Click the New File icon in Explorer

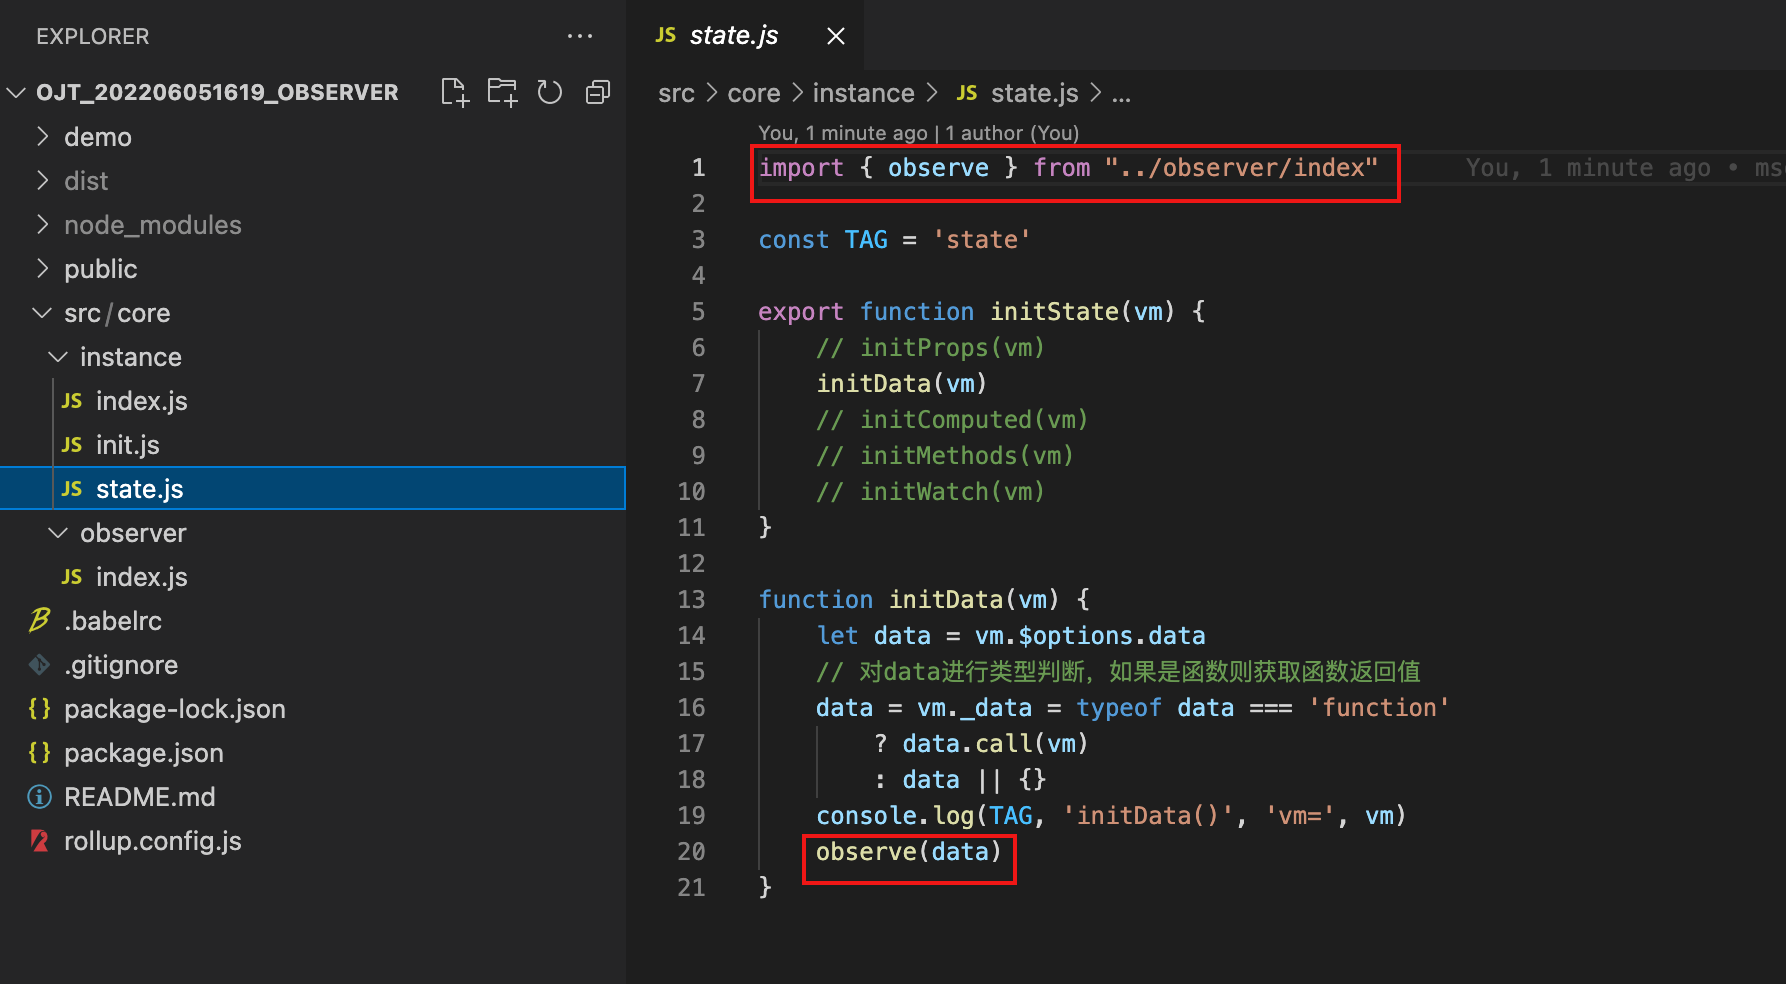click(455, 92)
